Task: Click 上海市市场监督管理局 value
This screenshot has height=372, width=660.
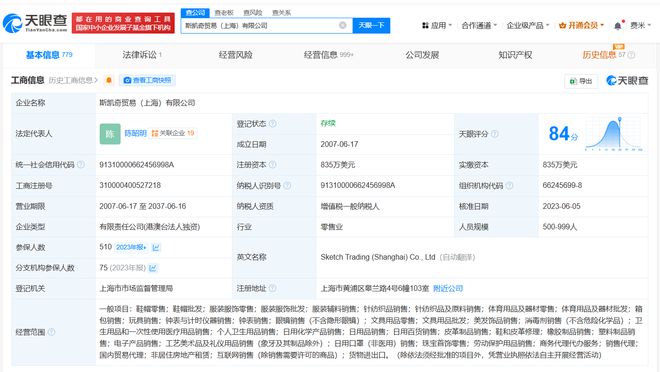Action: click(x=136, y=288)
